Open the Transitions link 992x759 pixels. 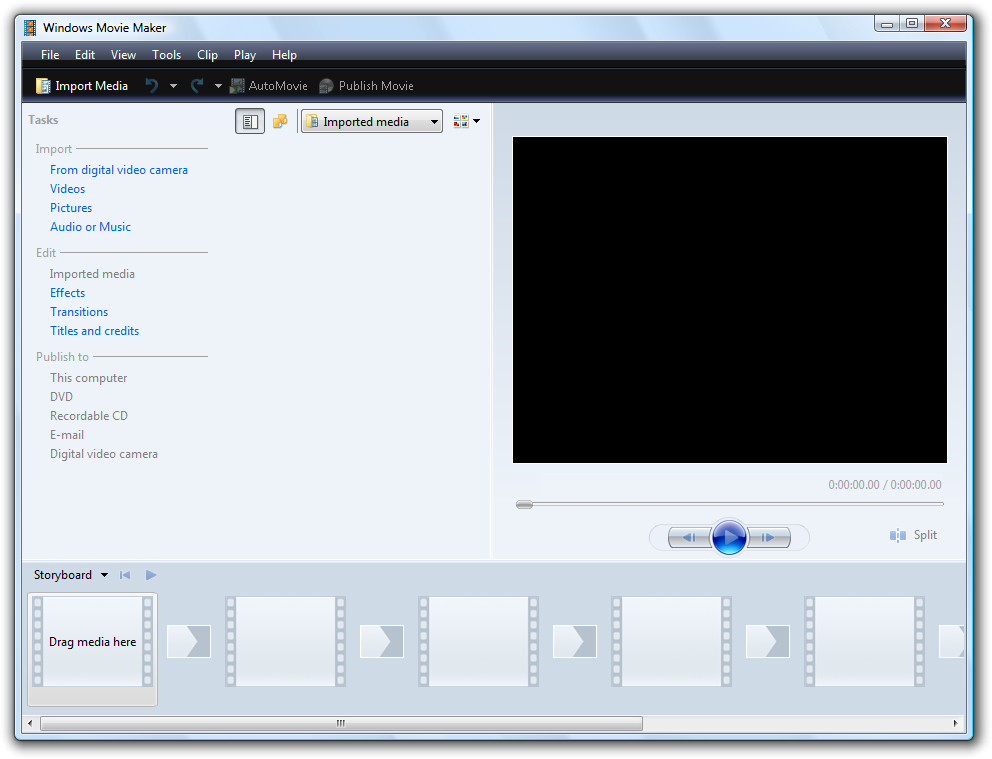point(79,312)
